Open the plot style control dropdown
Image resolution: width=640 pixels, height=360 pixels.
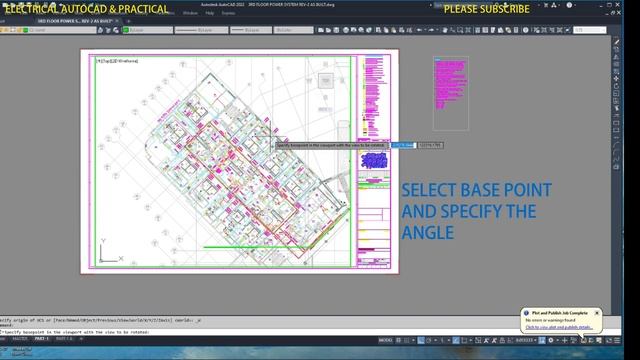[293, 30]
